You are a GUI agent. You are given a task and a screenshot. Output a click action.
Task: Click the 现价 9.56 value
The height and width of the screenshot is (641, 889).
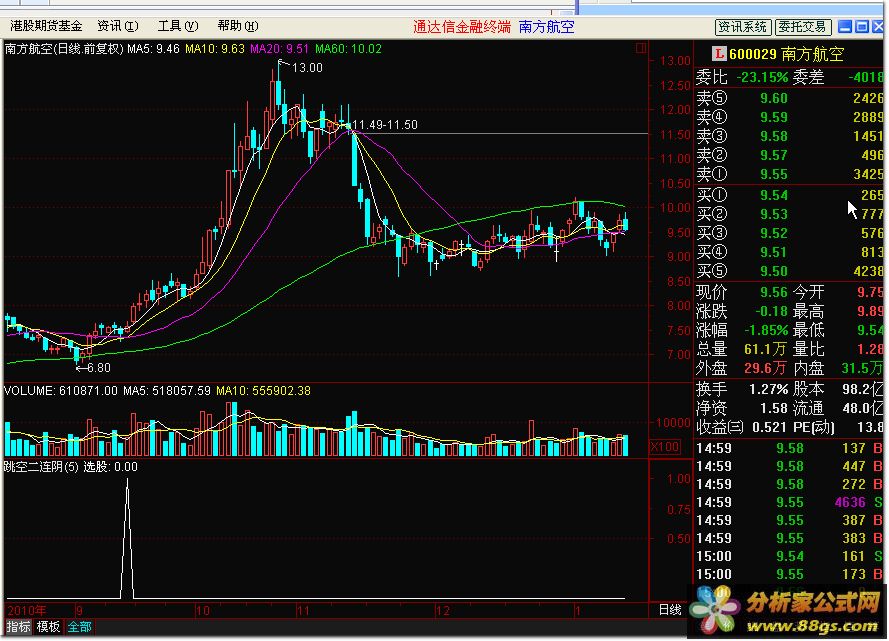coord(773,292)
